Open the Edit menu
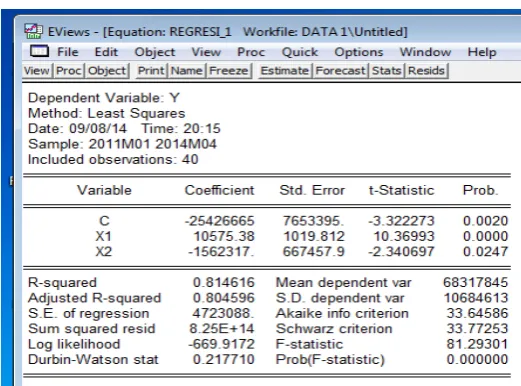The width and height of the screenshot is (521, 386). pos(106,52)
